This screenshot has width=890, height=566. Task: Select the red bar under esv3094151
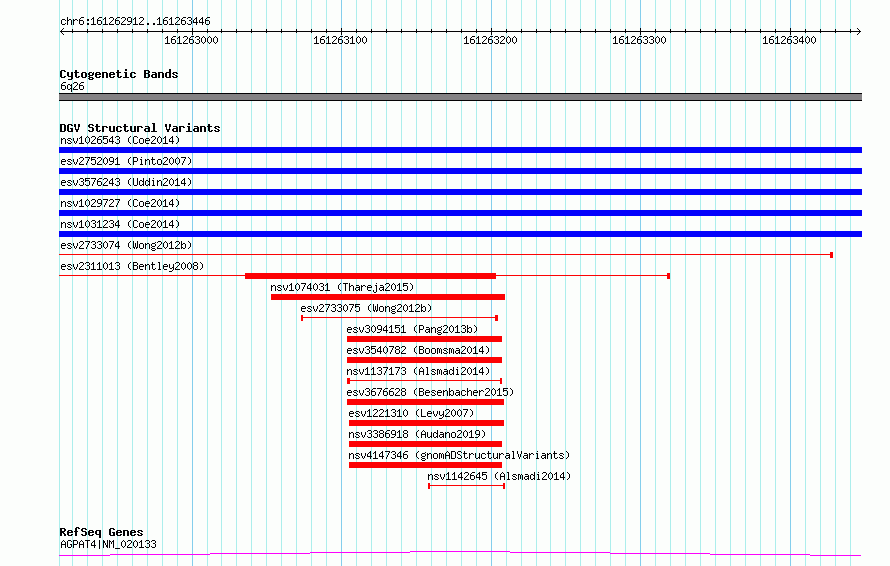tap(425, 339)
